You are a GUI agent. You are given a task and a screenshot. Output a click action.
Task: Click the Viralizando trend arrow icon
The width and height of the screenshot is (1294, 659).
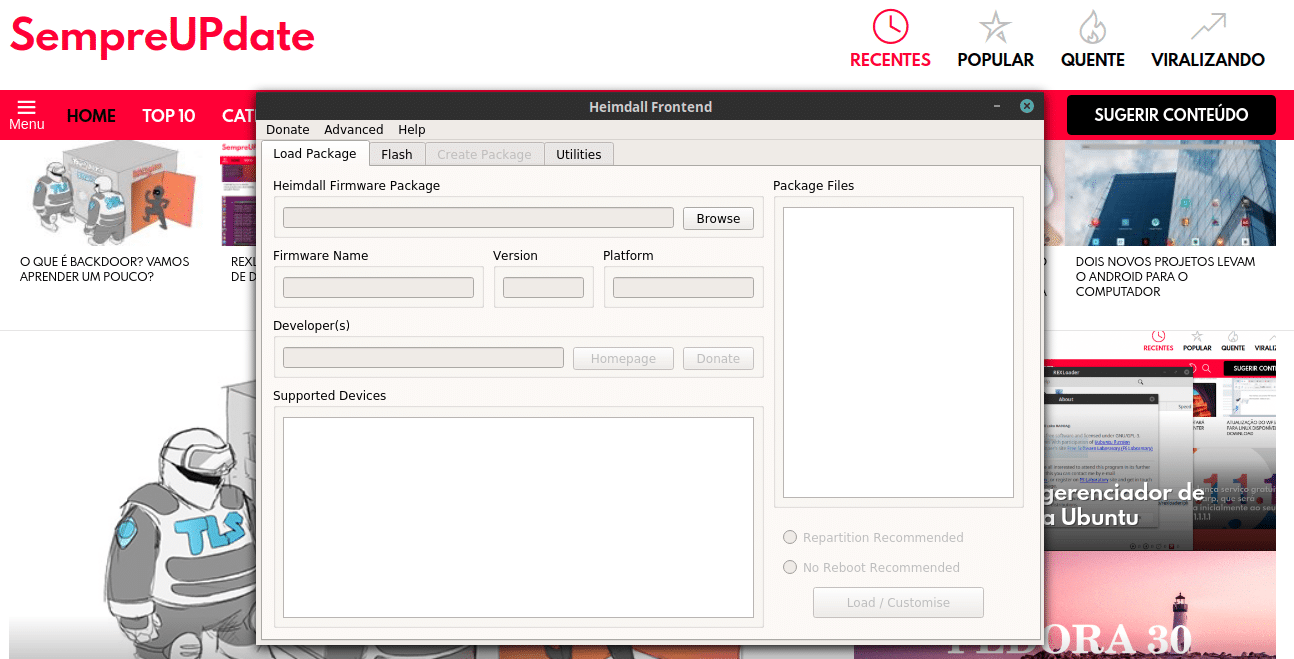click(1208, 26)
